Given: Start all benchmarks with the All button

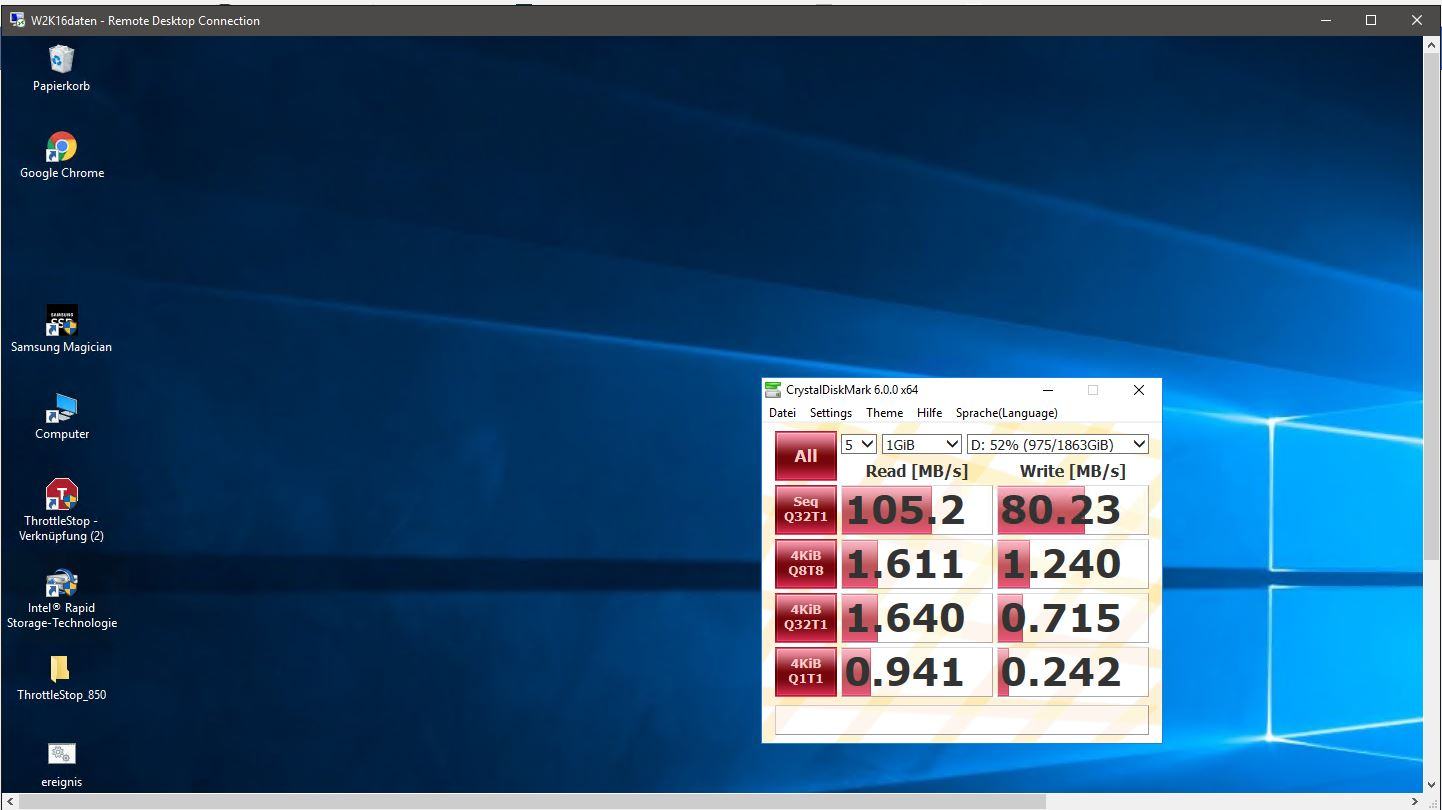Looking at the screenshot, I should [806, 456].
